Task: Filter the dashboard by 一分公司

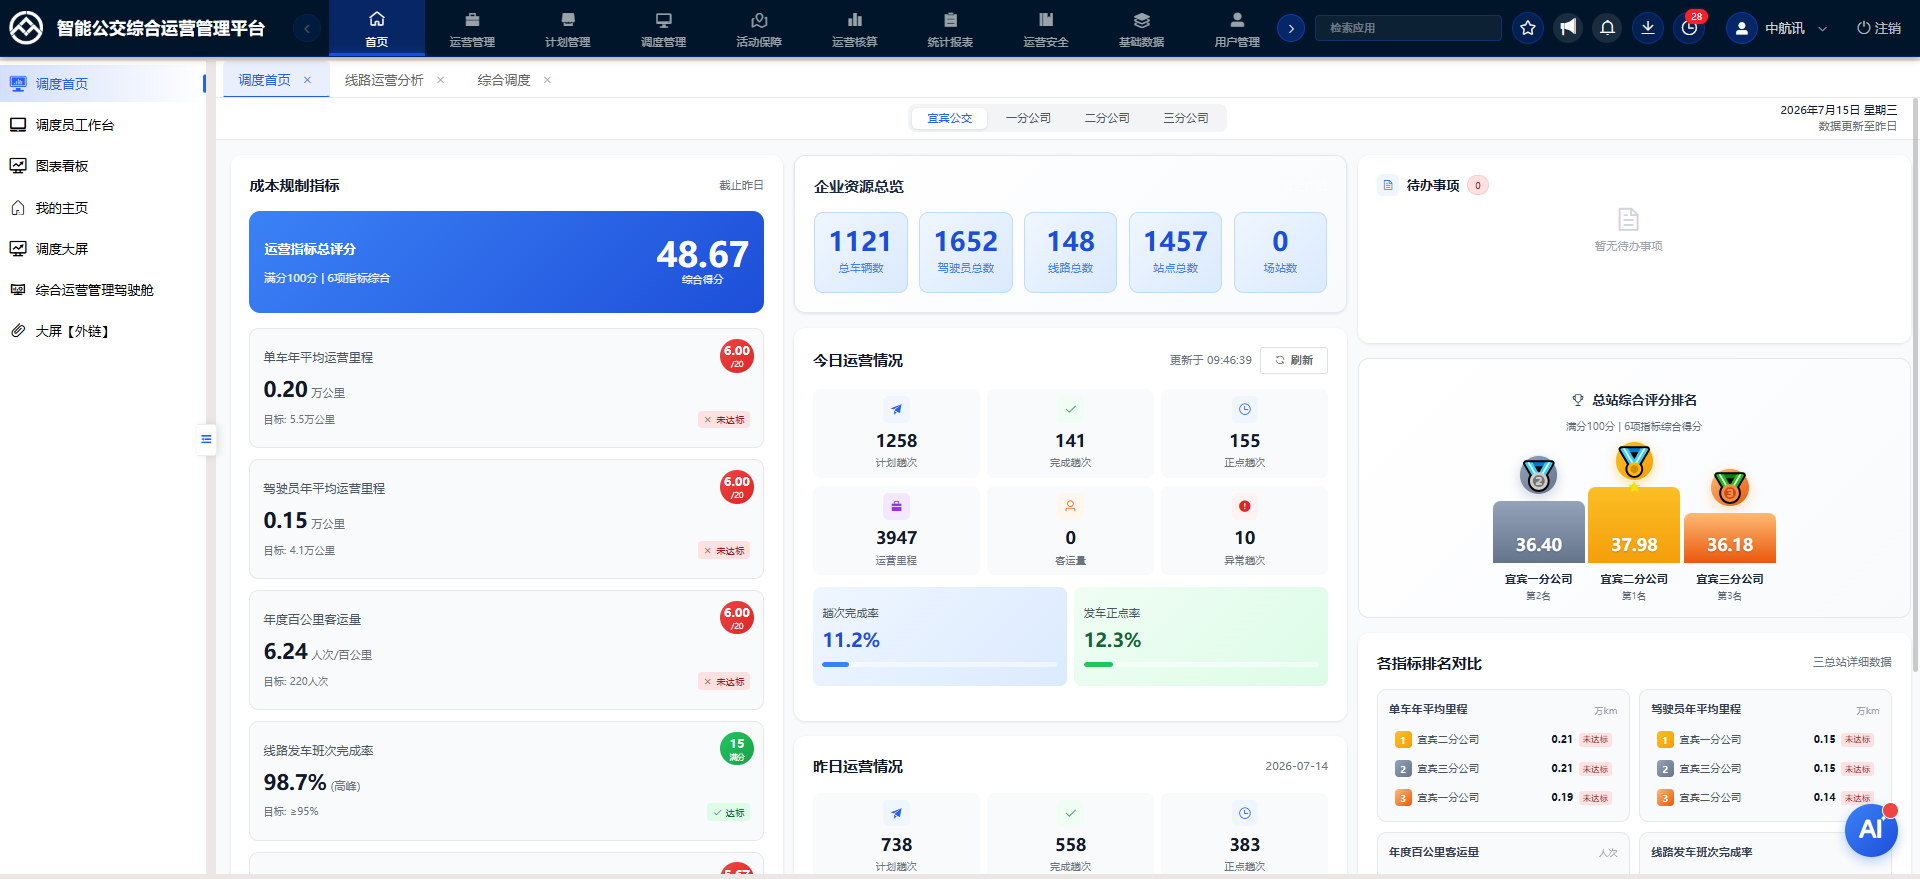Action: (x=1028, y=118)
